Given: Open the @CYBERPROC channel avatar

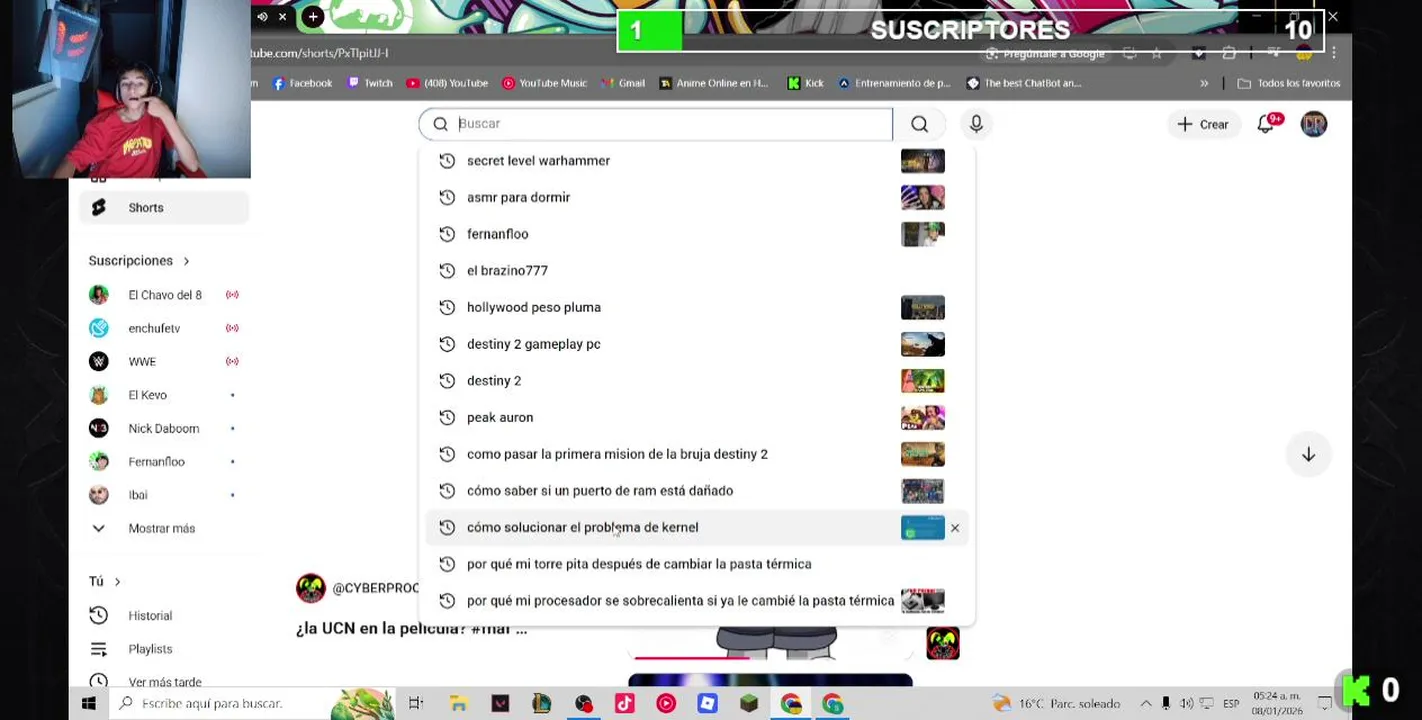Looking at the screenshot, I should click(311, 588).
